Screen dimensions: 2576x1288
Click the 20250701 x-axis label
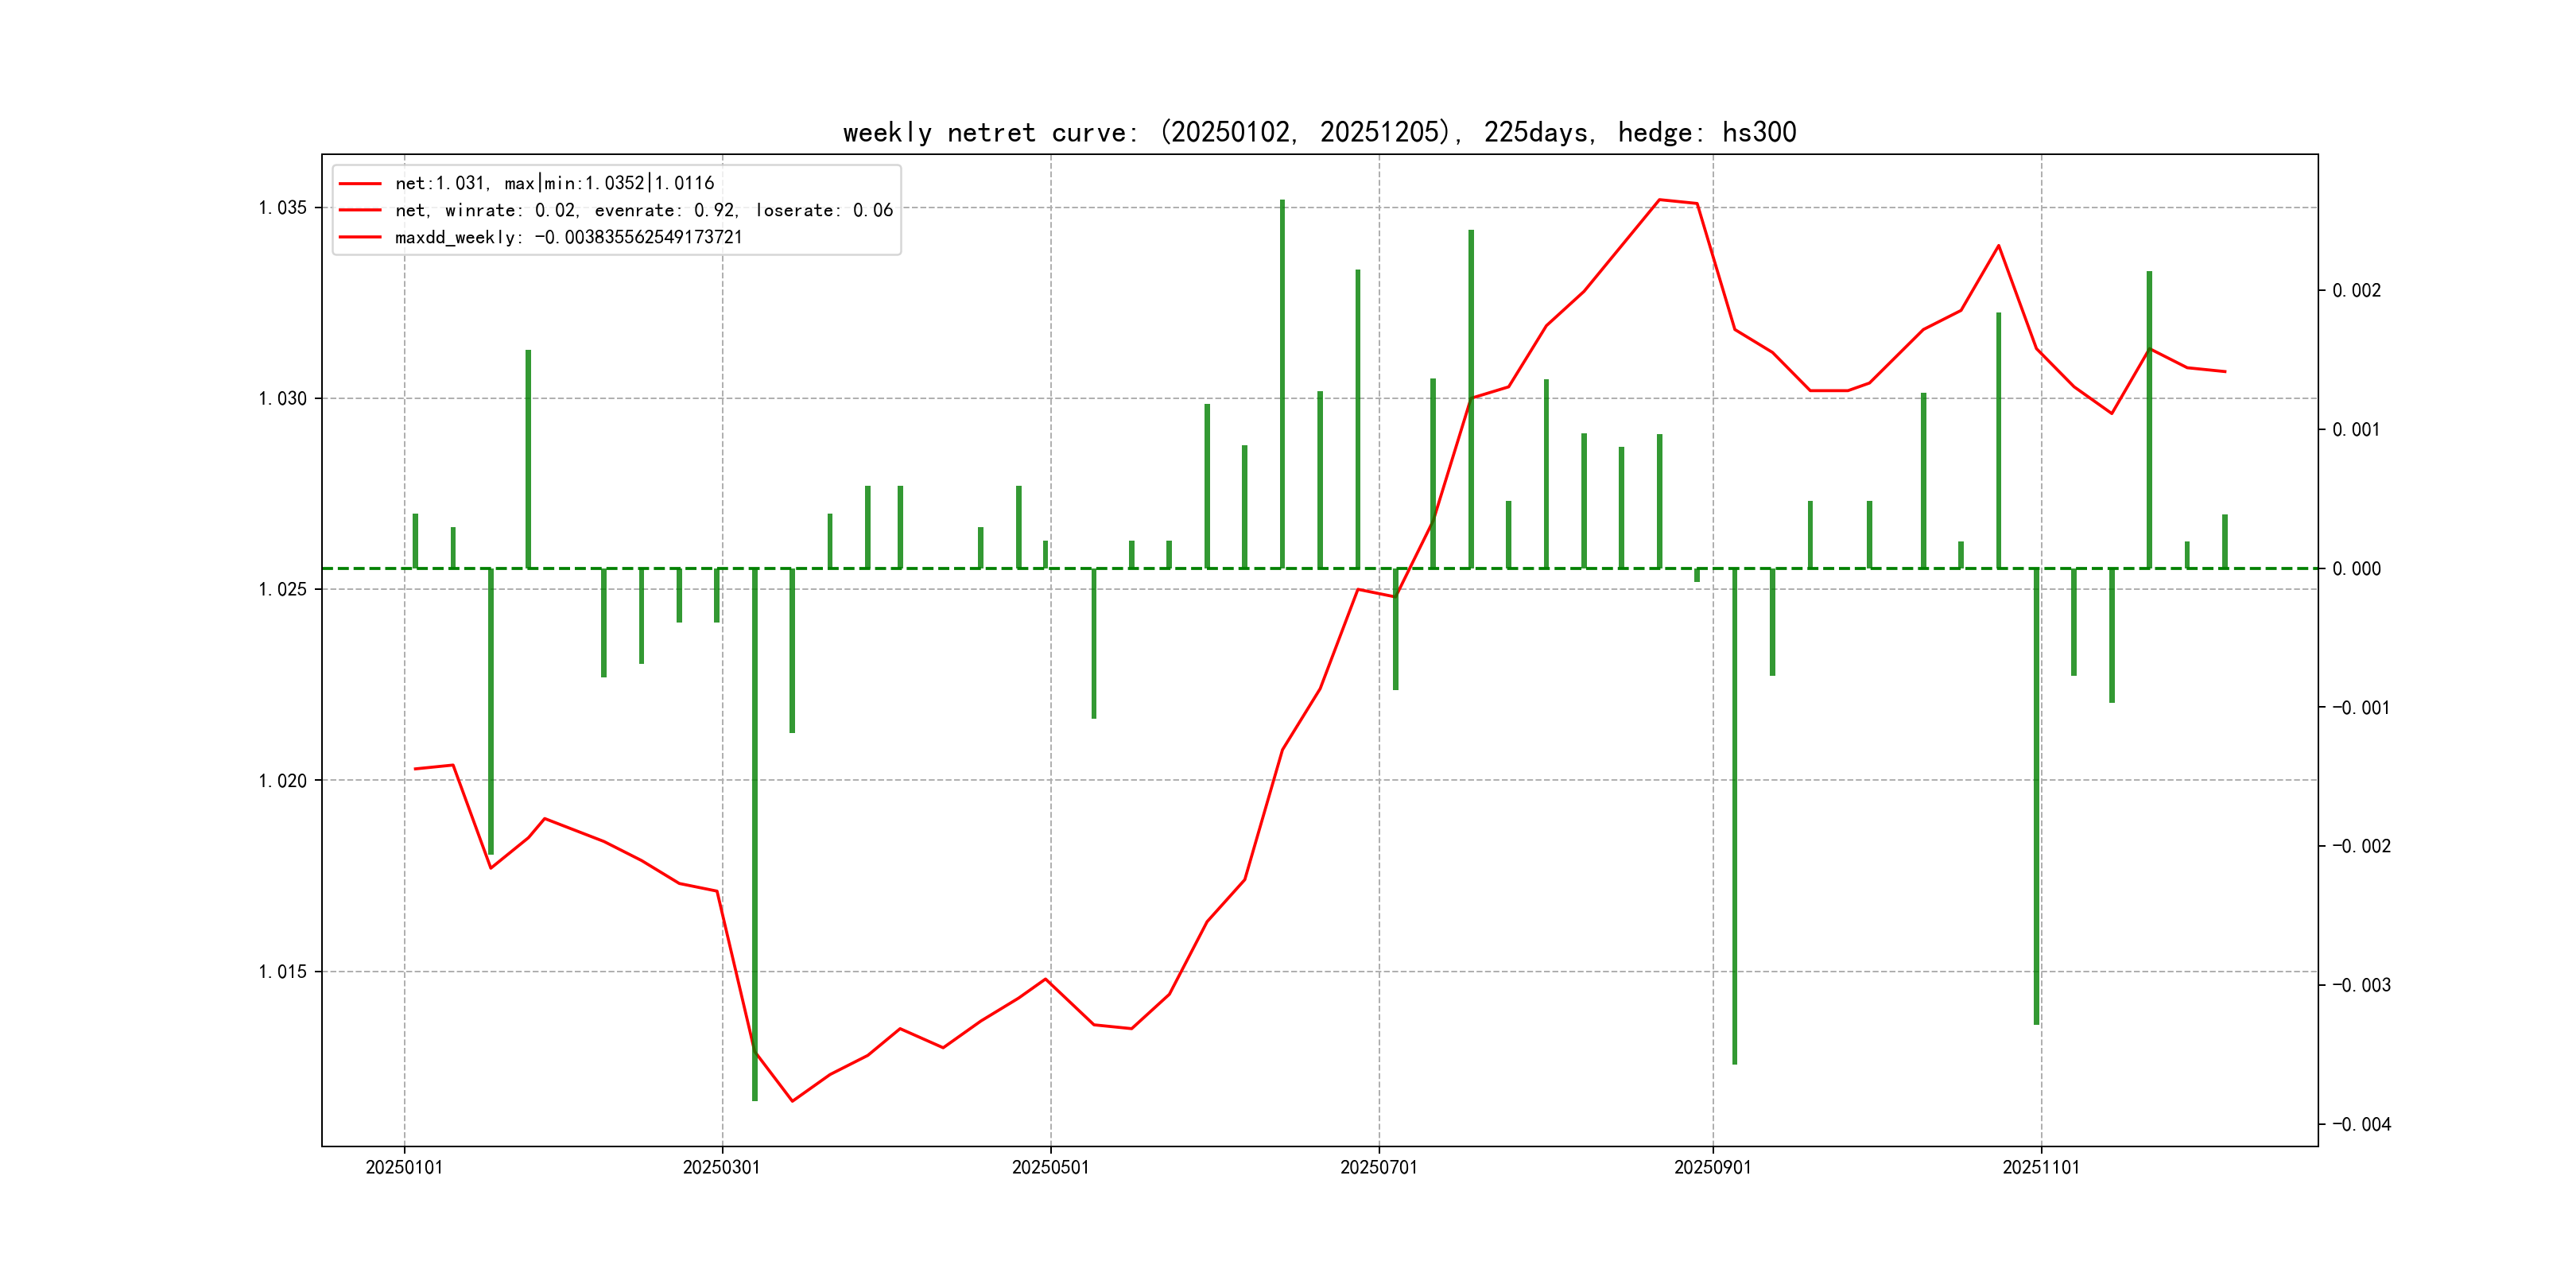click(1378, 1167)
